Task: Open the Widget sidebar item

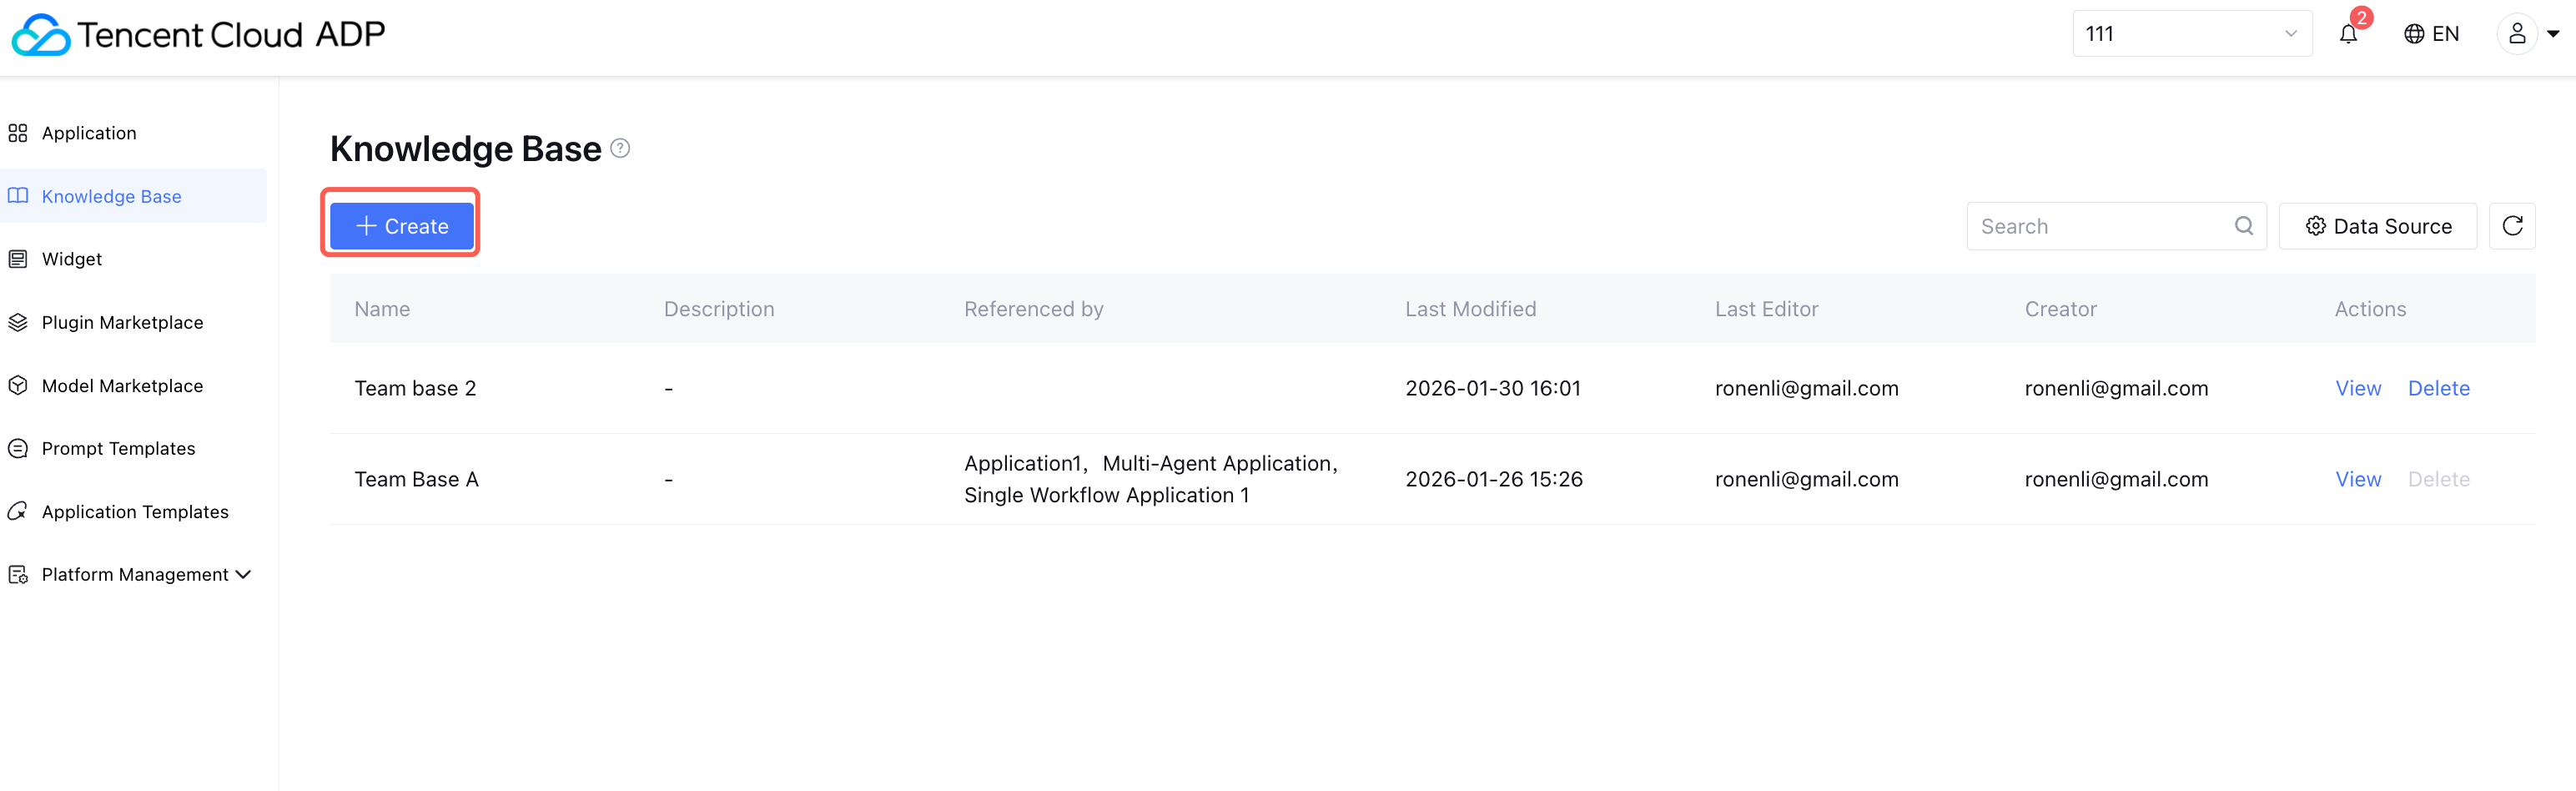Action: pos(72,259)
